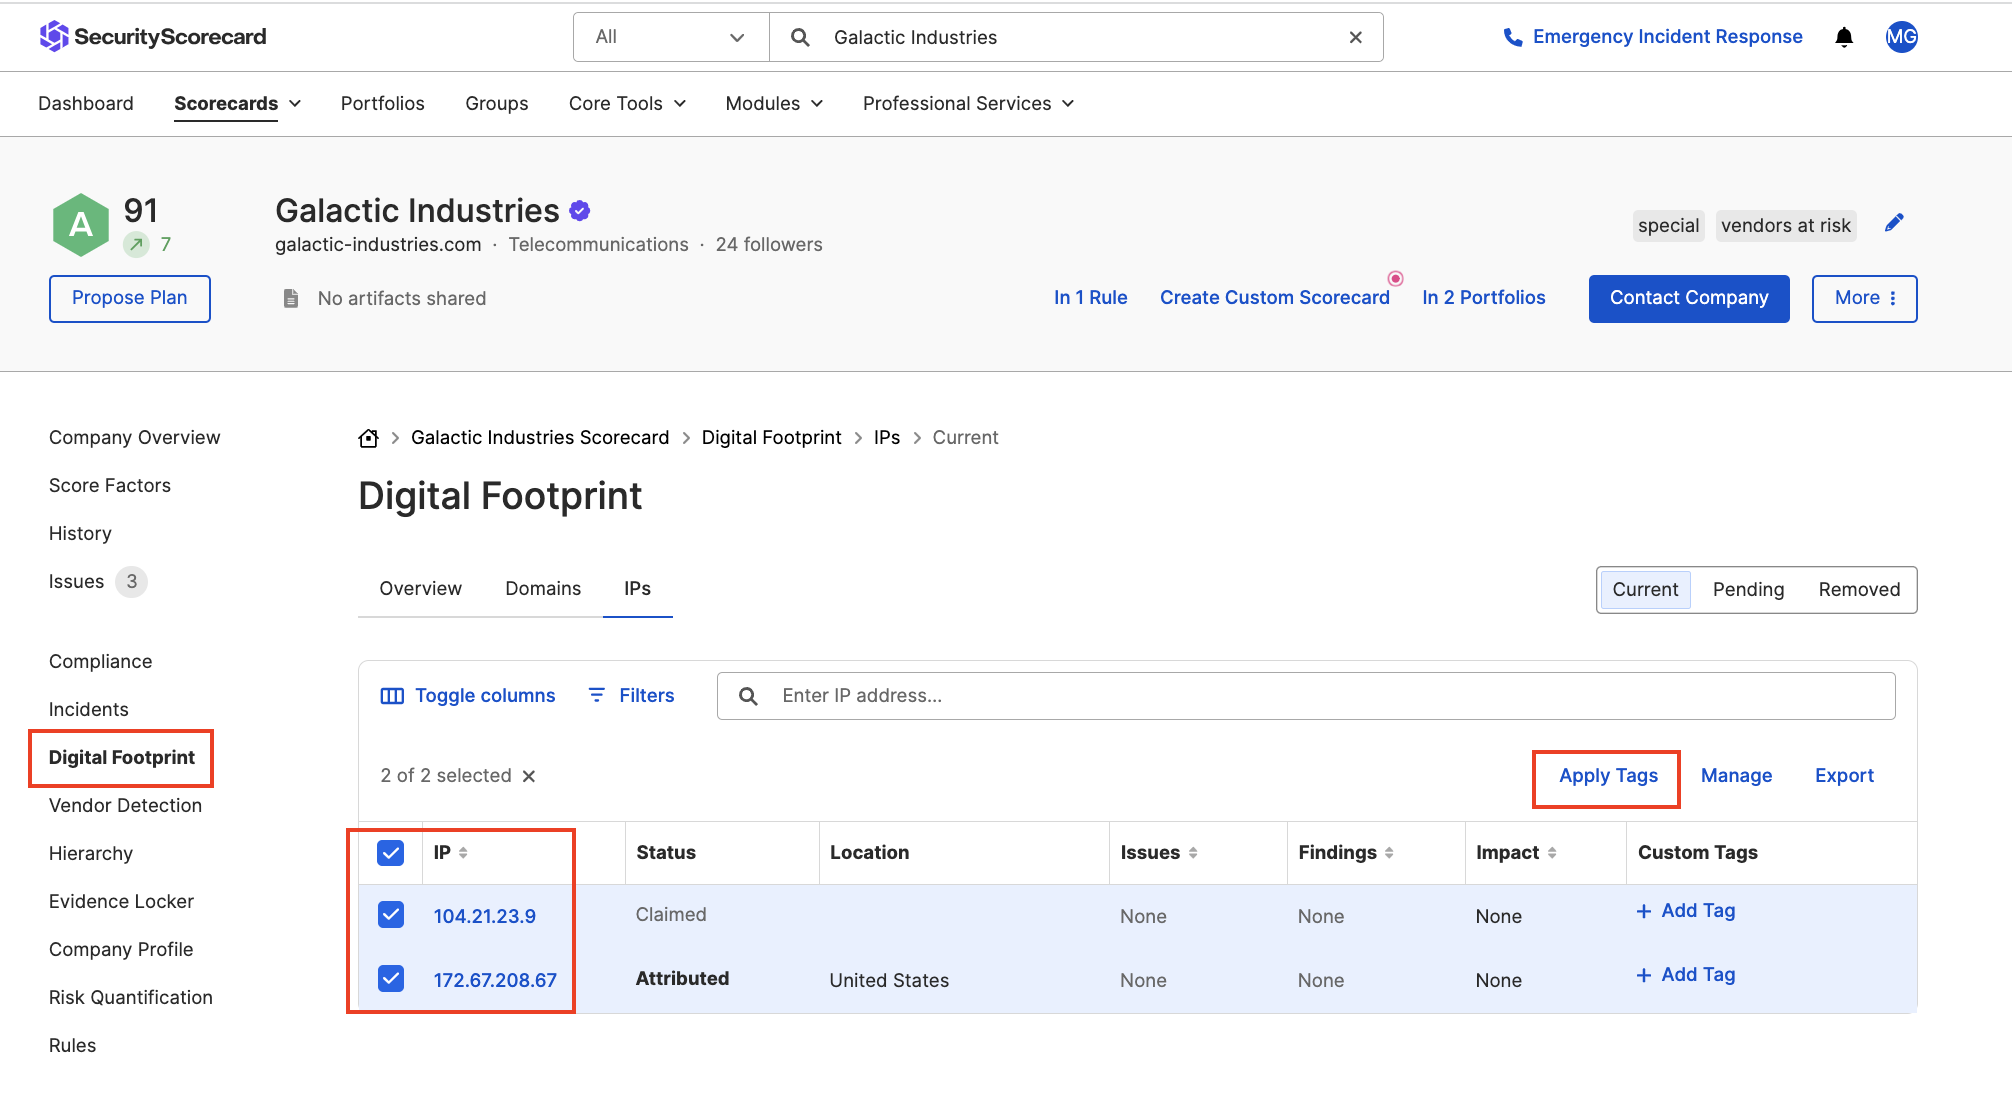
Task: Click the Emergency Incident Response phone icon
Action: tap(1513, 37)
